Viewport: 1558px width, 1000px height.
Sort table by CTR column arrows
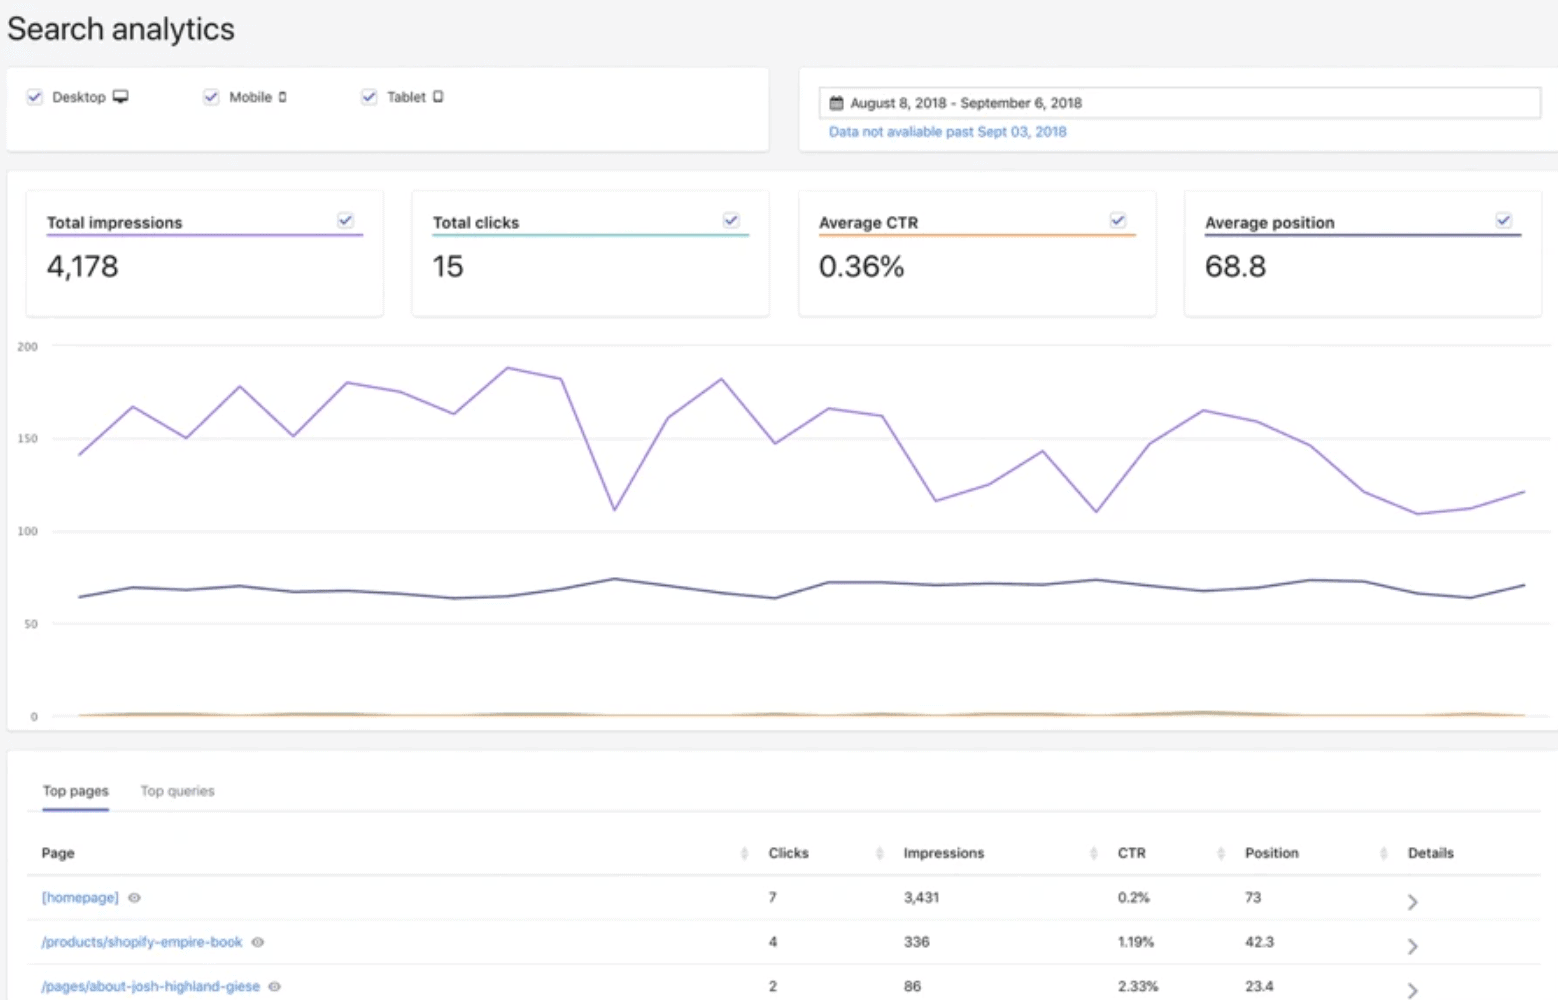(1220, 853)
